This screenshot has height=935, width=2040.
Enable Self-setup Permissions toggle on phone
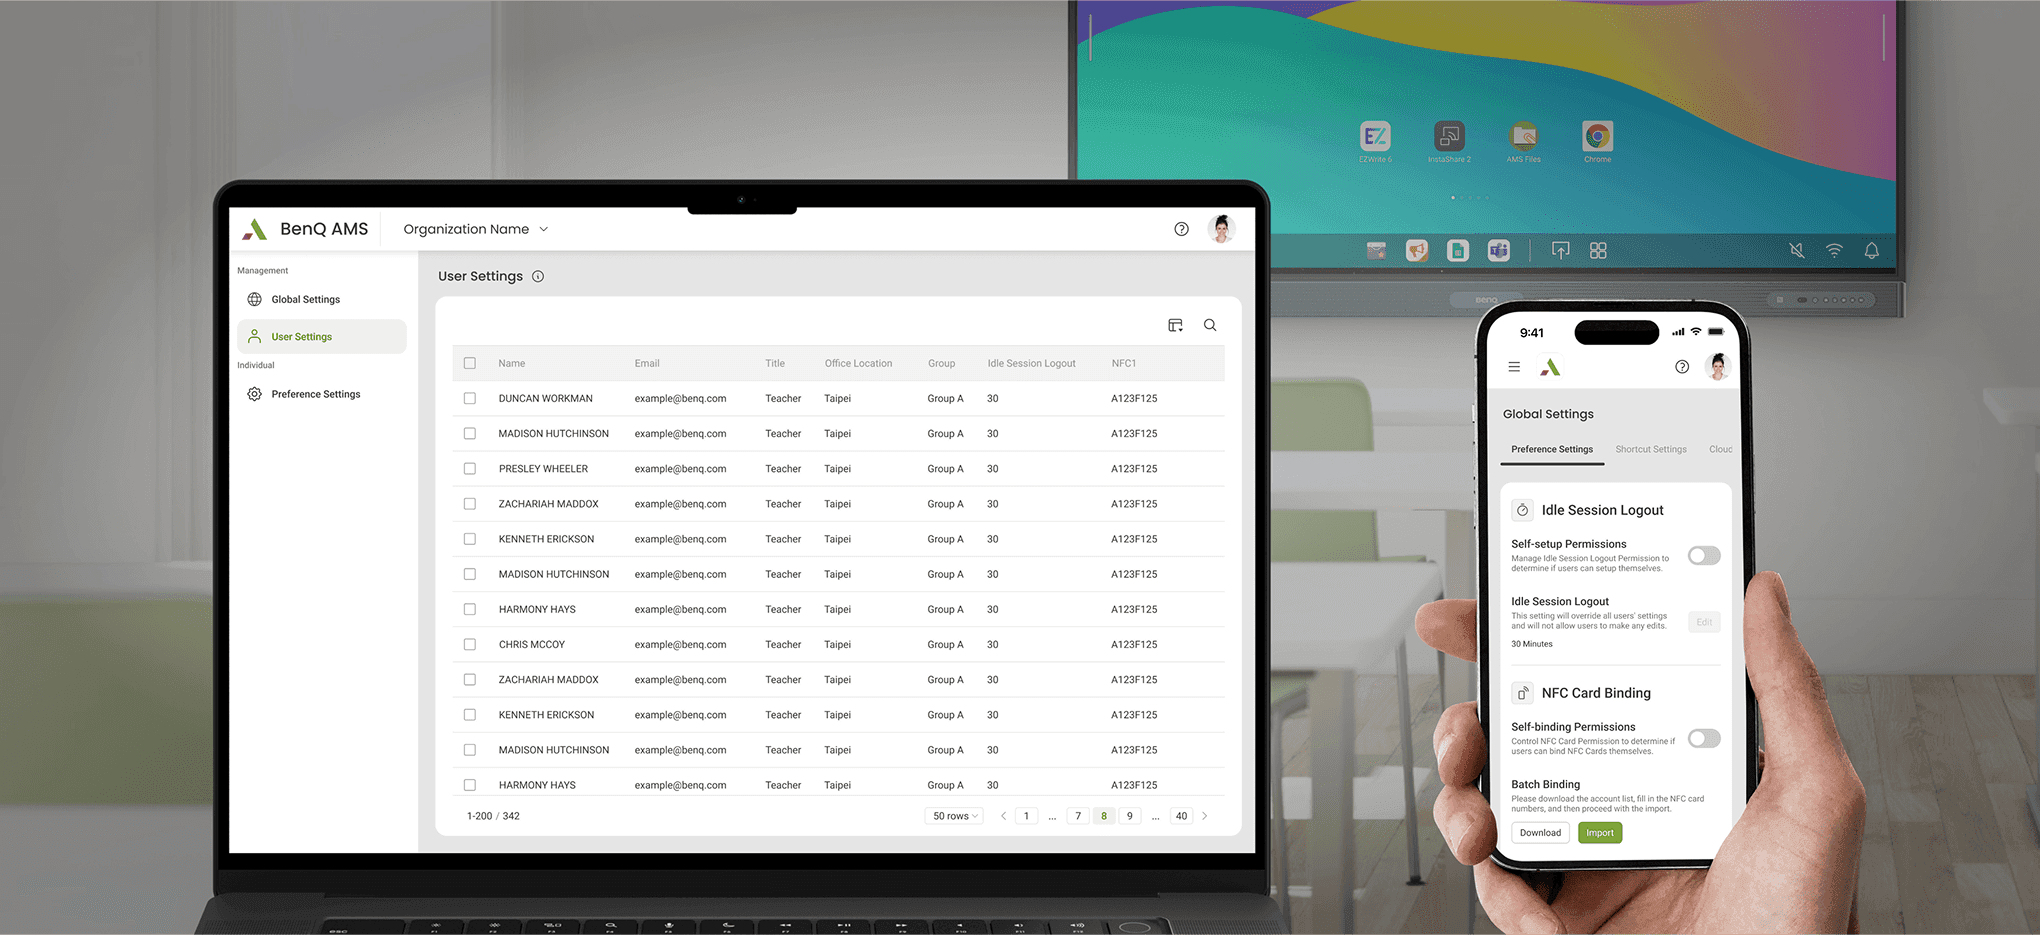(x=1703, y=555)
